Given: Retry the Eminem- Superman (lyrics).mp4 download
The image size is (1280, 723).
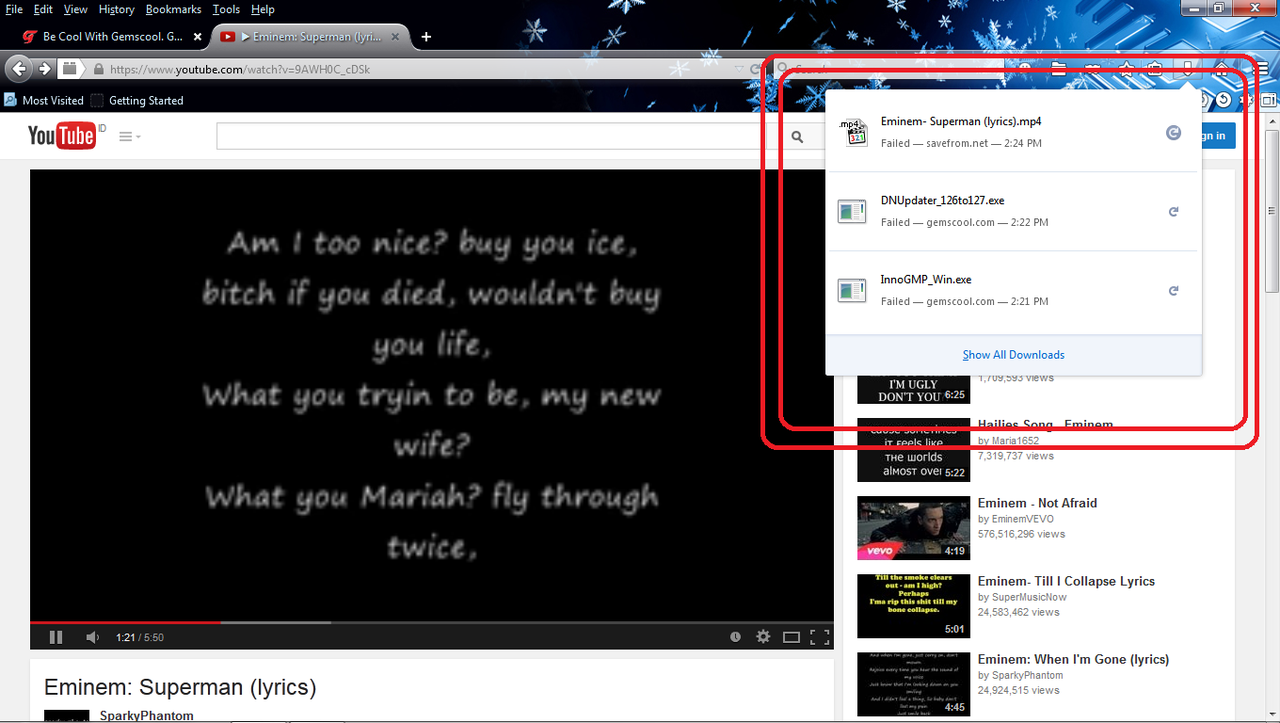Looking at the screenshot, I should pyautogui.click(x=1174, y=133).
